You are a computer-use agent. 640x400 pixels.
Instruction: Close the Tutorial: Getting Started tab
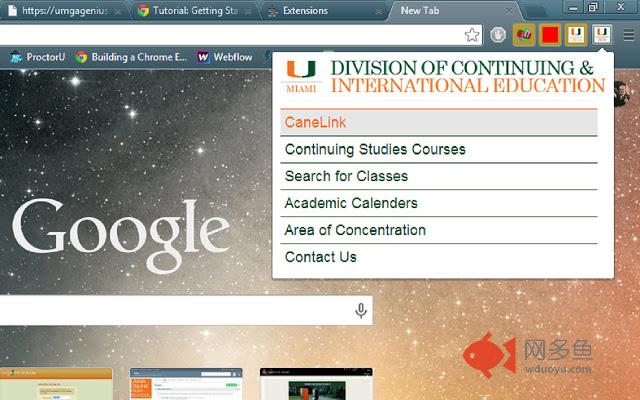tap(248, 12)
